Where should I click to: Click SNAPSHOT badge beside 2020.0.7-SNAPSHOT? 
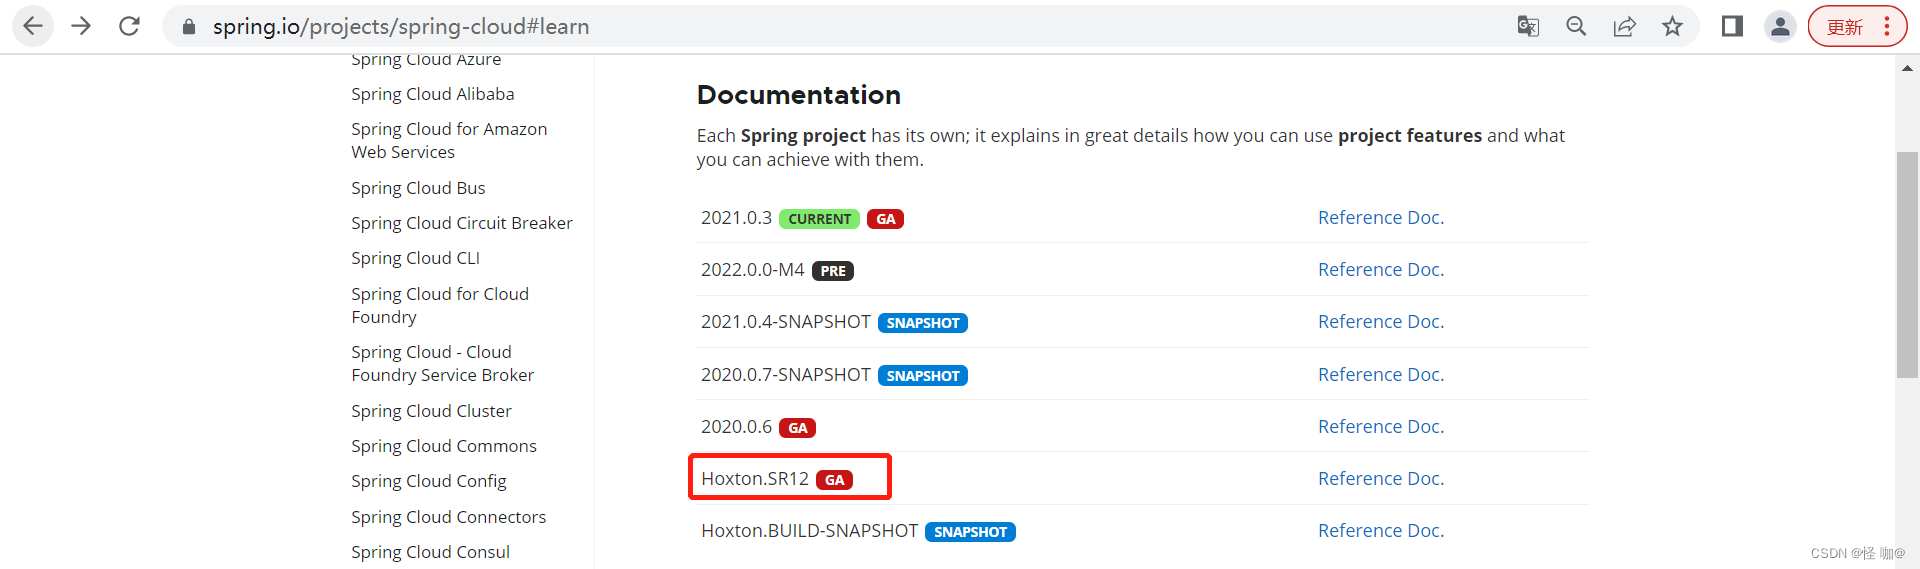click(x=923, y=376)
